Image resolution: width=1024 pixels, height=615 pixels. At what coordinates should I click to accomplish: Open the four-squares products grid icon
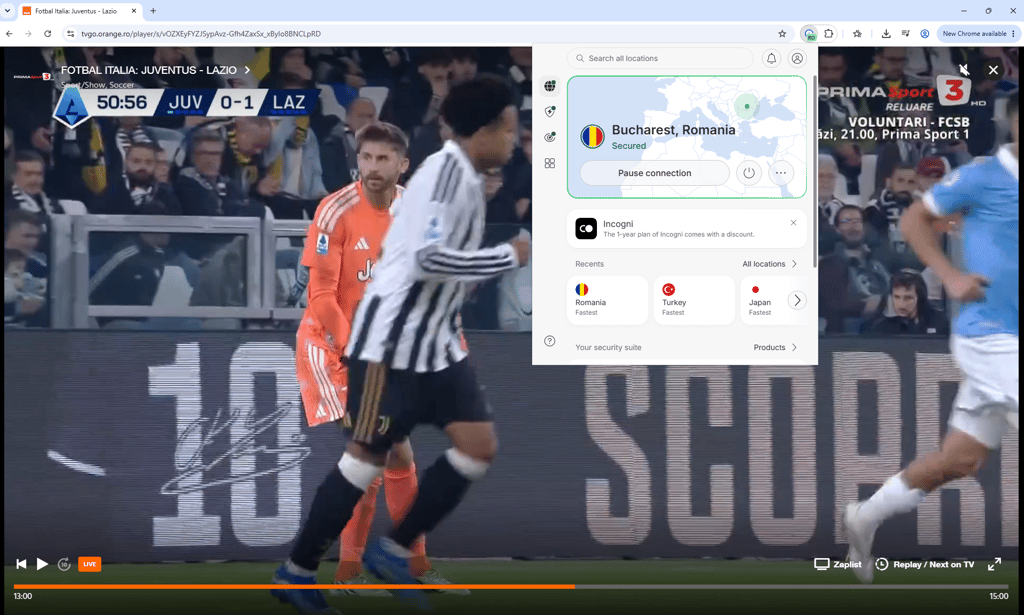[550, 163]
